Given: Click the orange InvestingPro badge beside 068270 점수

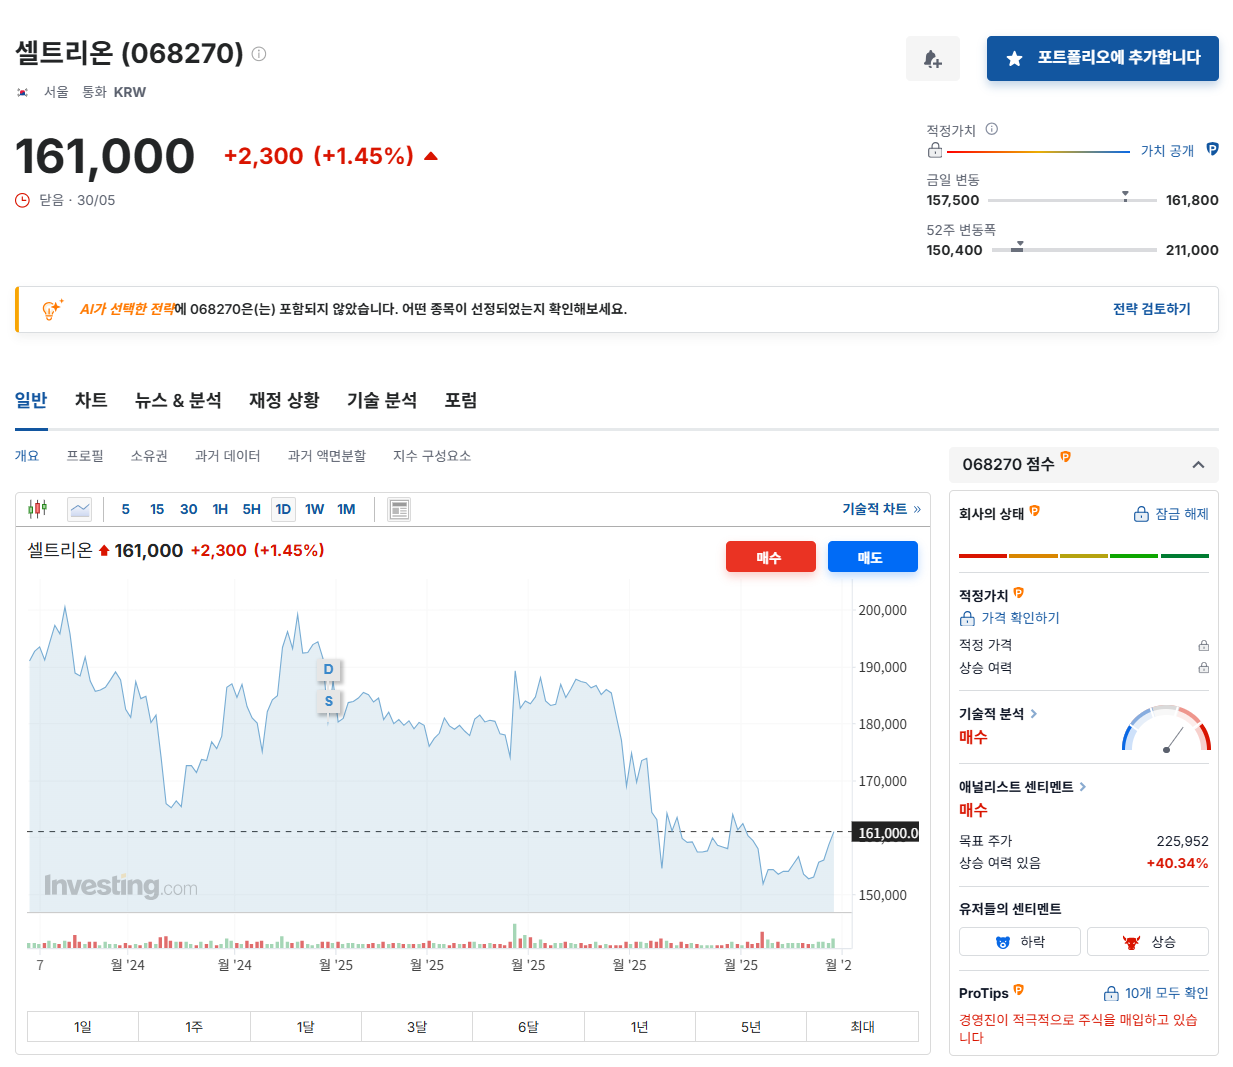Looking at the screenshot, I should point(1066,459).
